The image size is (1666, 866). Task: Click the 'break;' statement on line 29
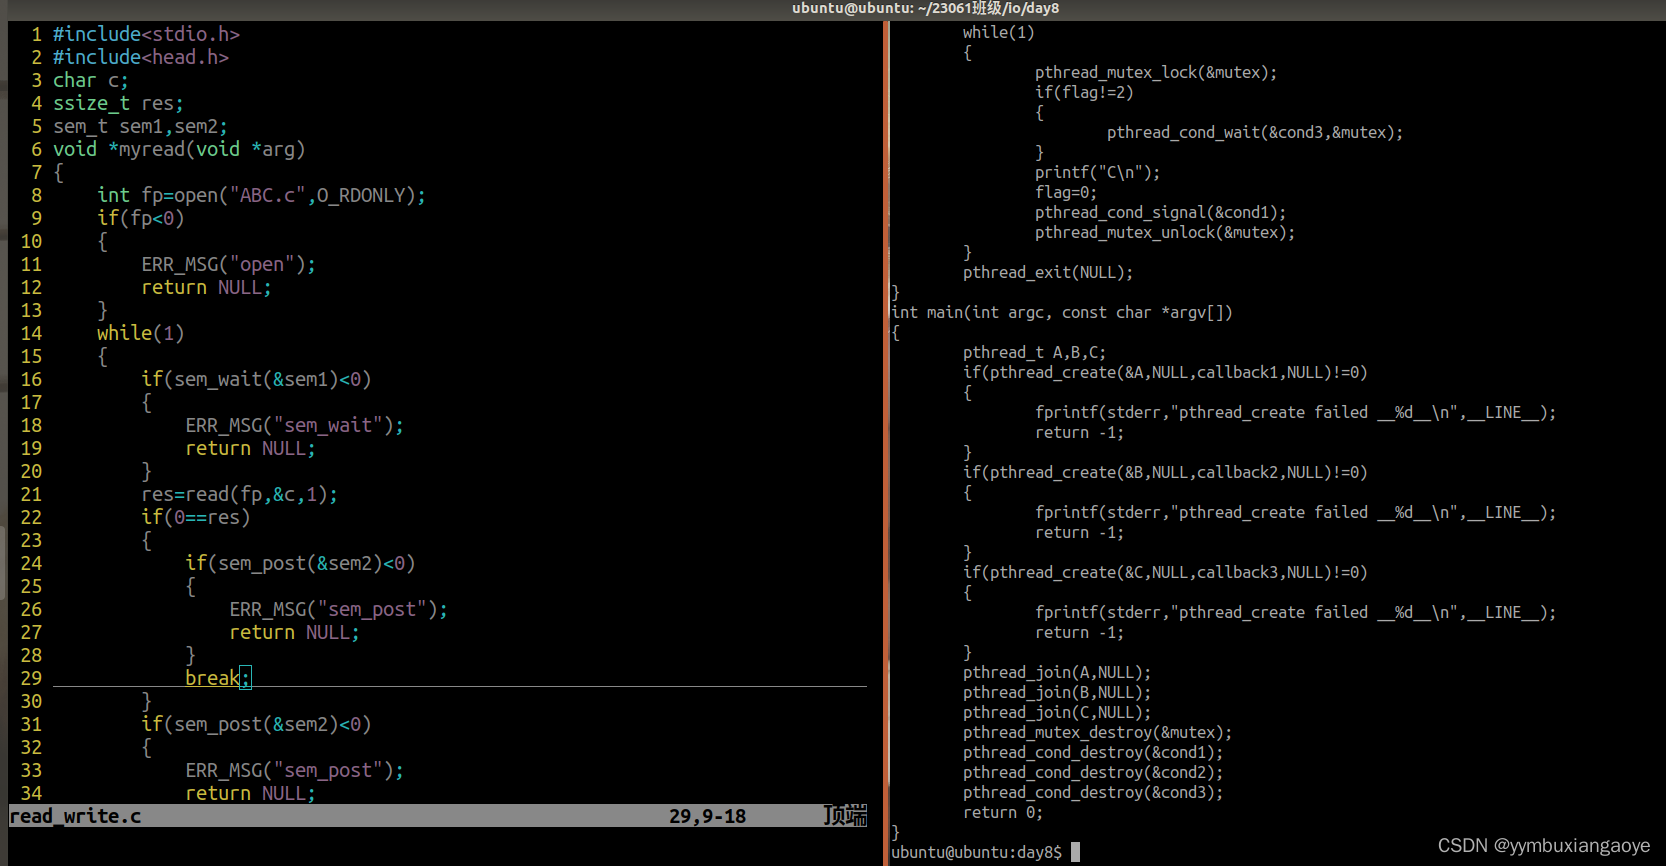(218, 678)
